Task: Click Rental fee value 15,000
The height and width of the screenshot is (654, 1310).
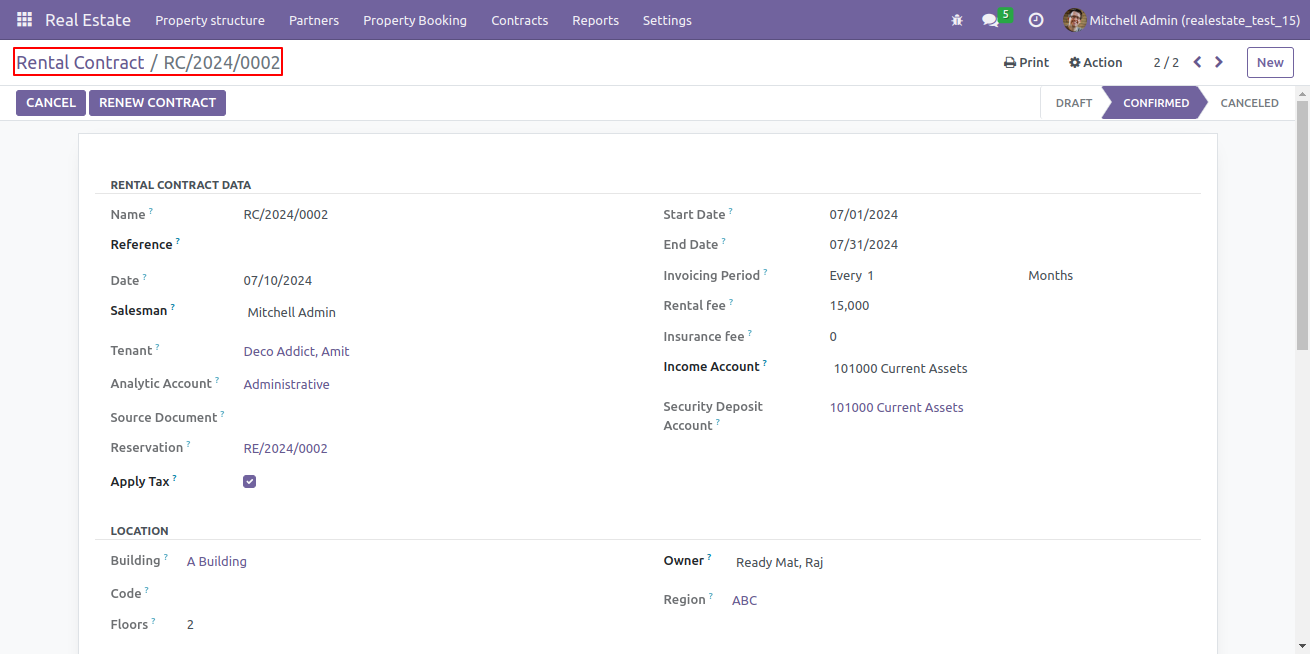Action: (x=849, y=305)
